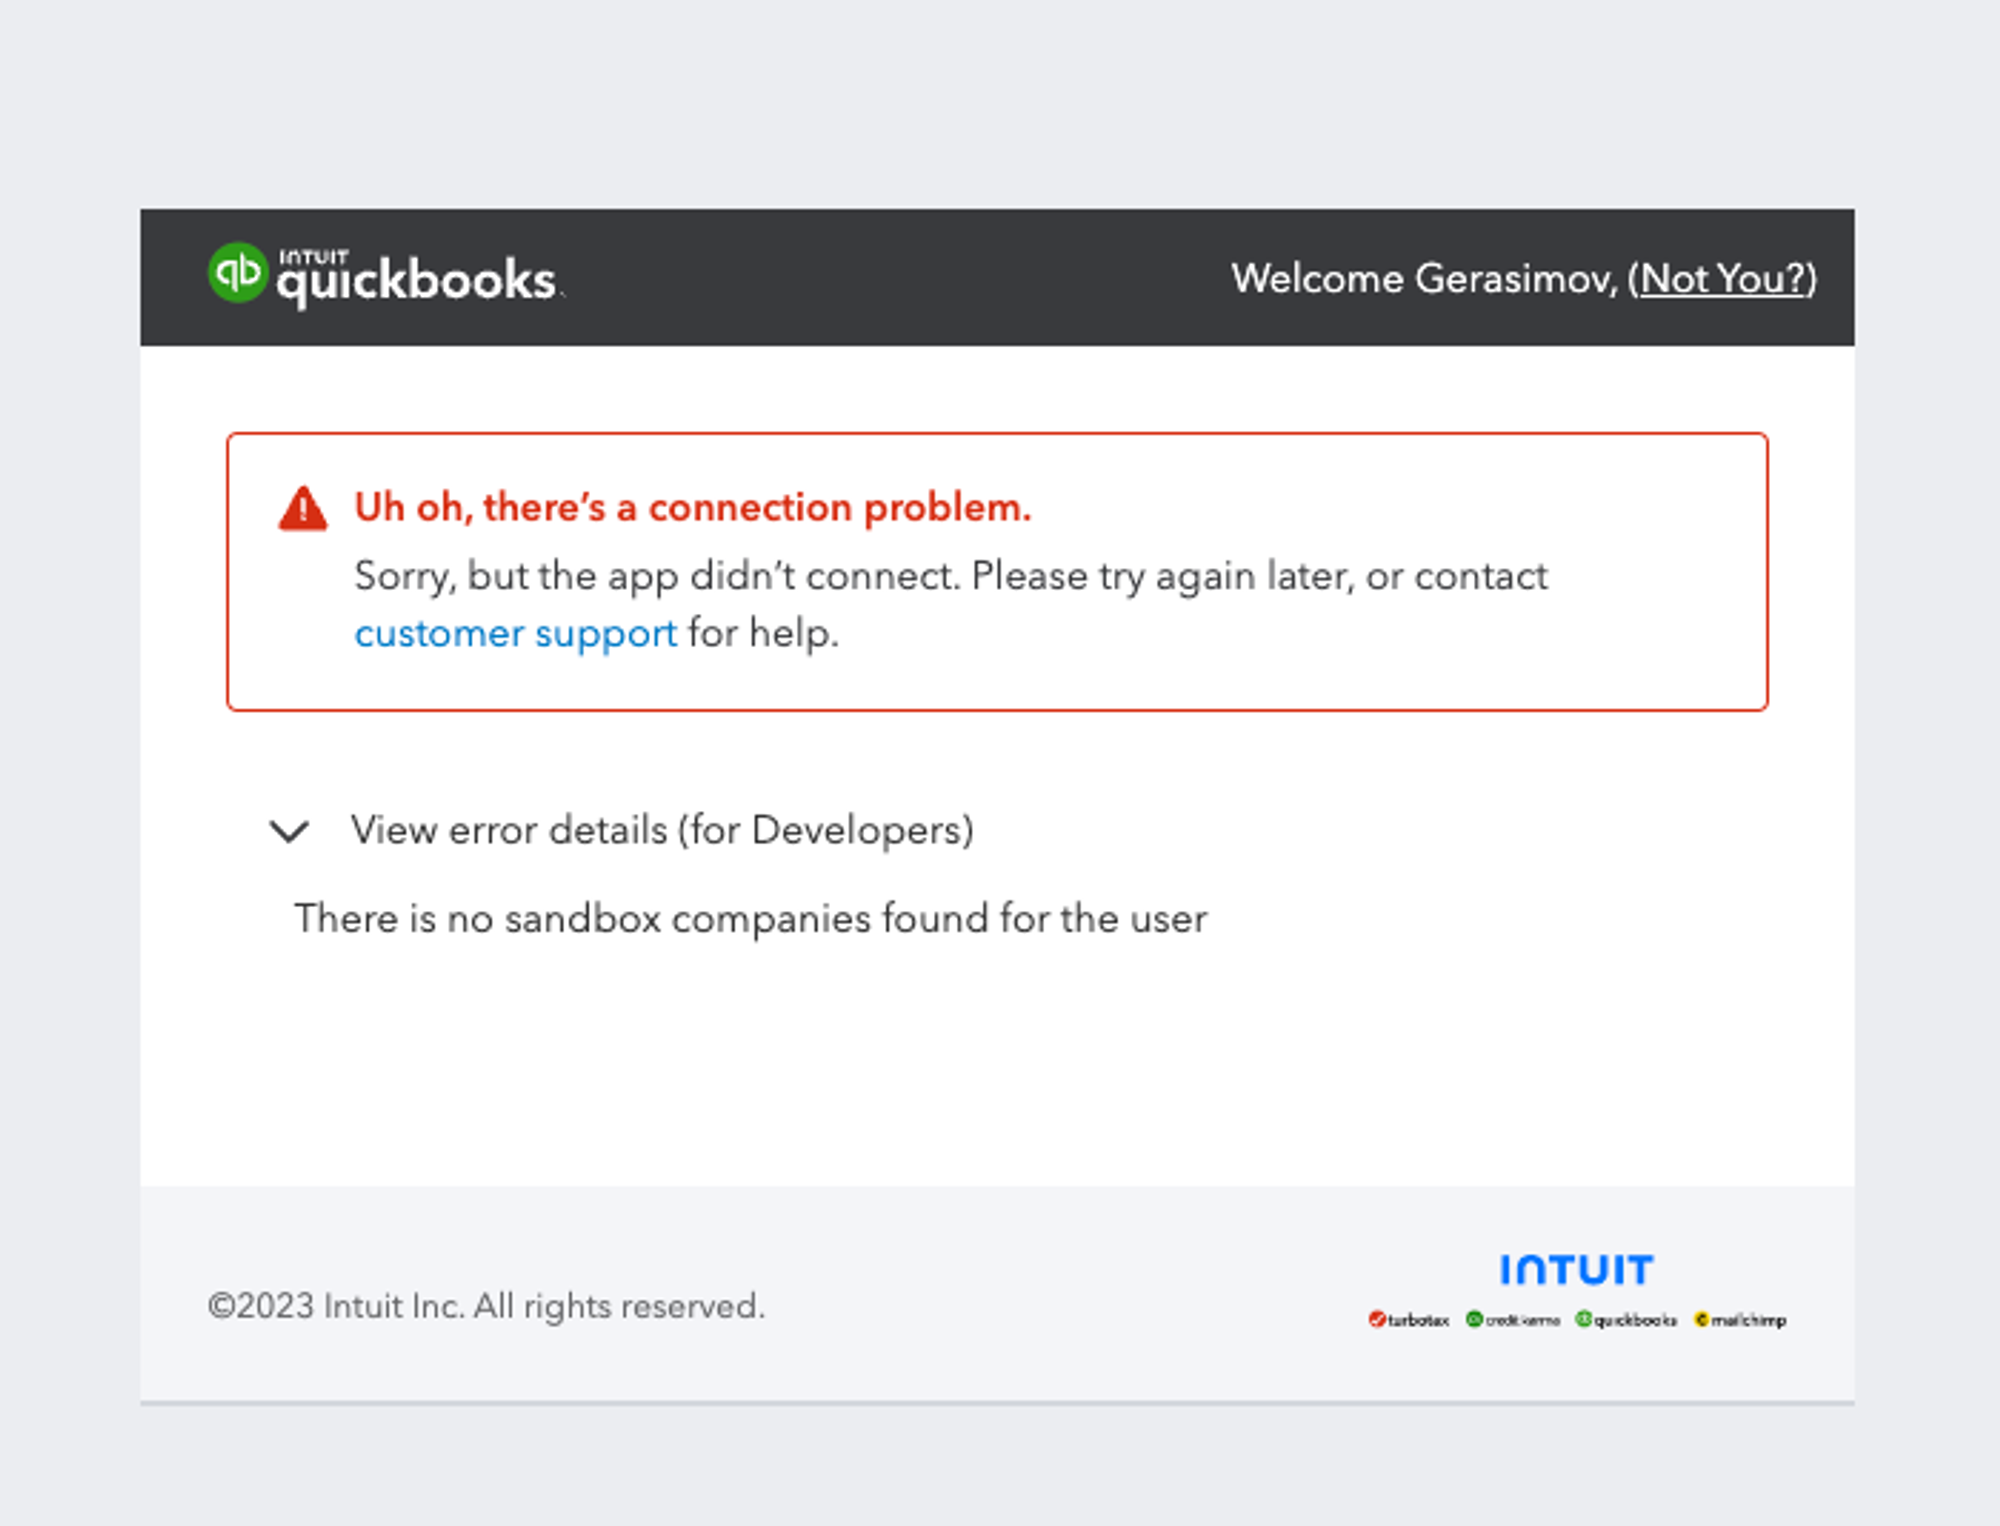This screenshot has width=2000, height=1526.
Task: Click the turbotax text in footer
Action: (x=1418, y=1320)
